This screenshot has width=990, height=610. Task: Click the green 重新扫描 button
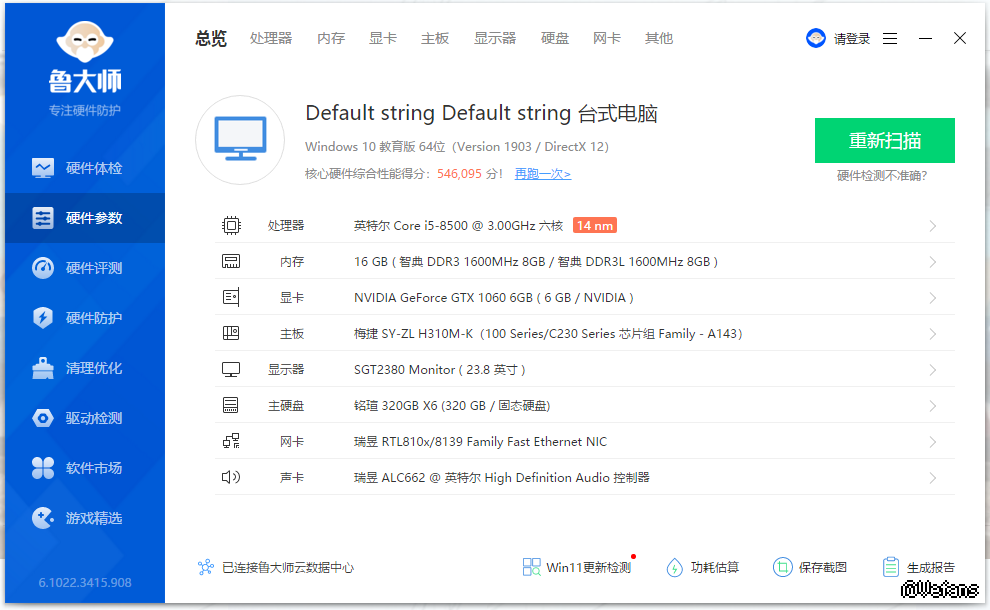click(884, 140)
